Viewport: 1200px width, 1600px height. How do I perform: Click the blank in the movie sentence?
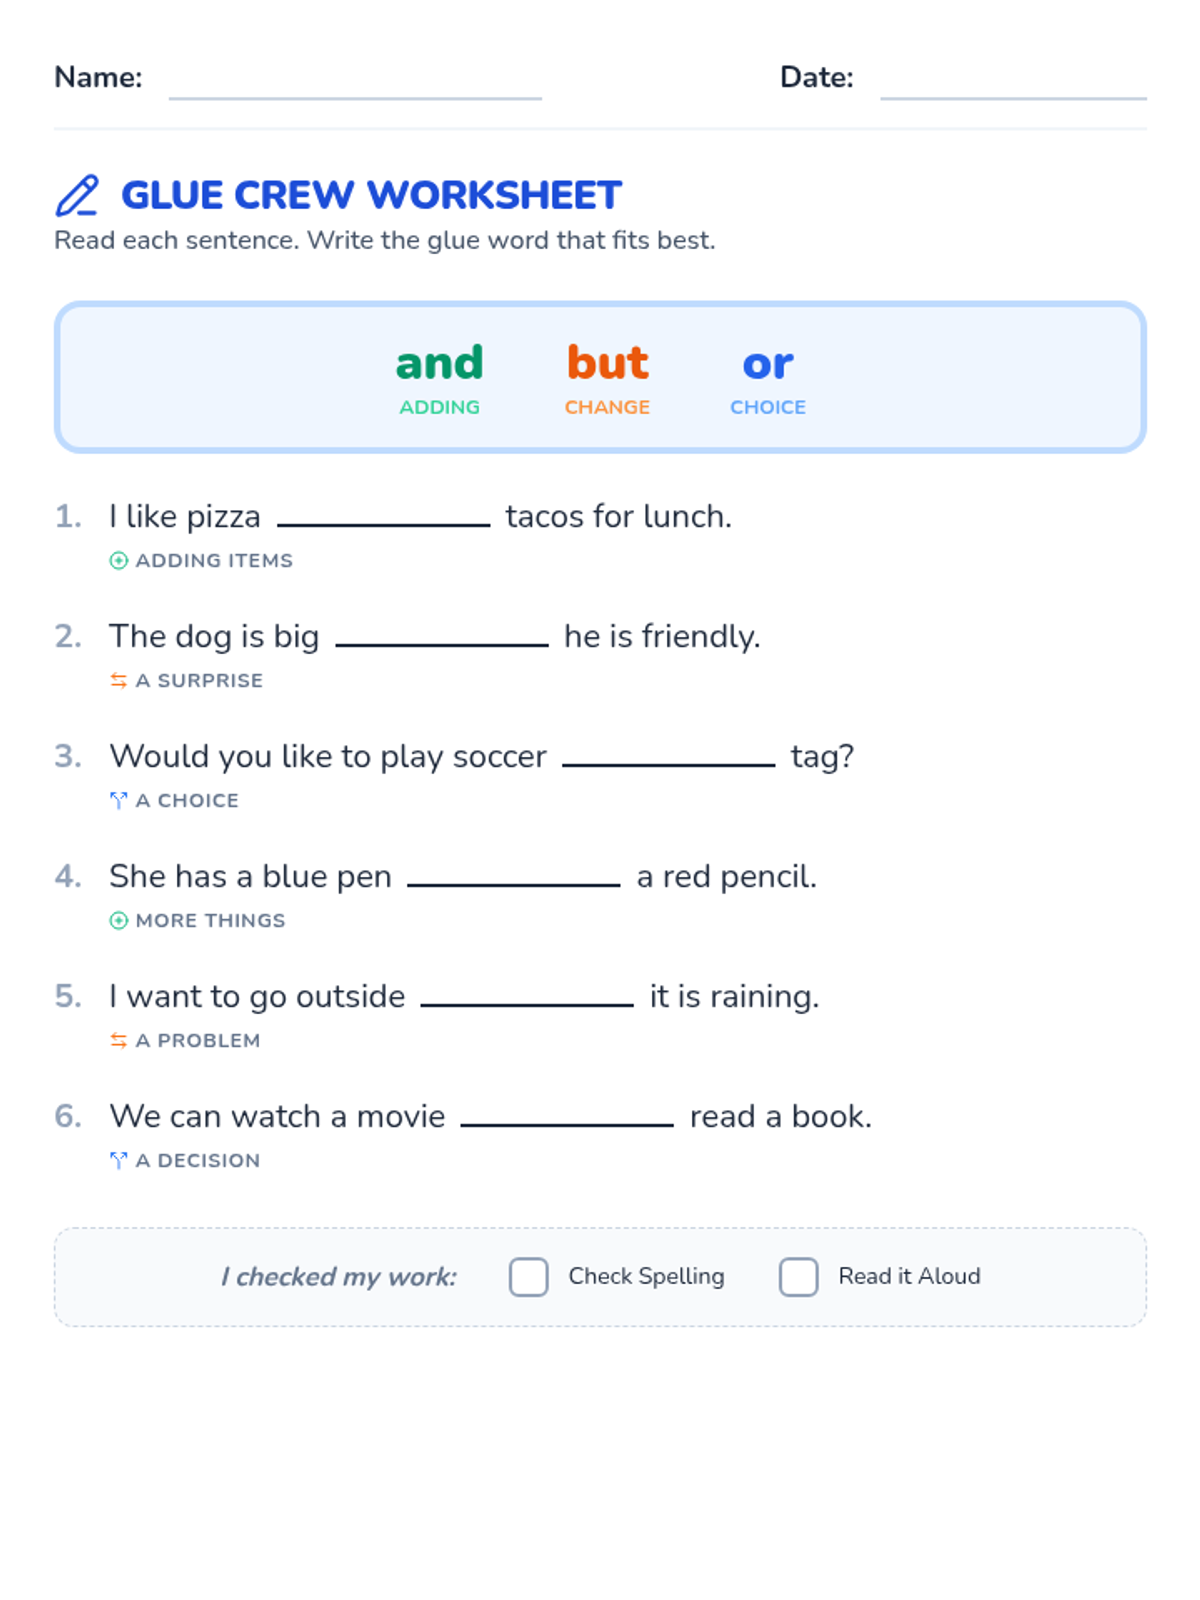point(567,1114)
